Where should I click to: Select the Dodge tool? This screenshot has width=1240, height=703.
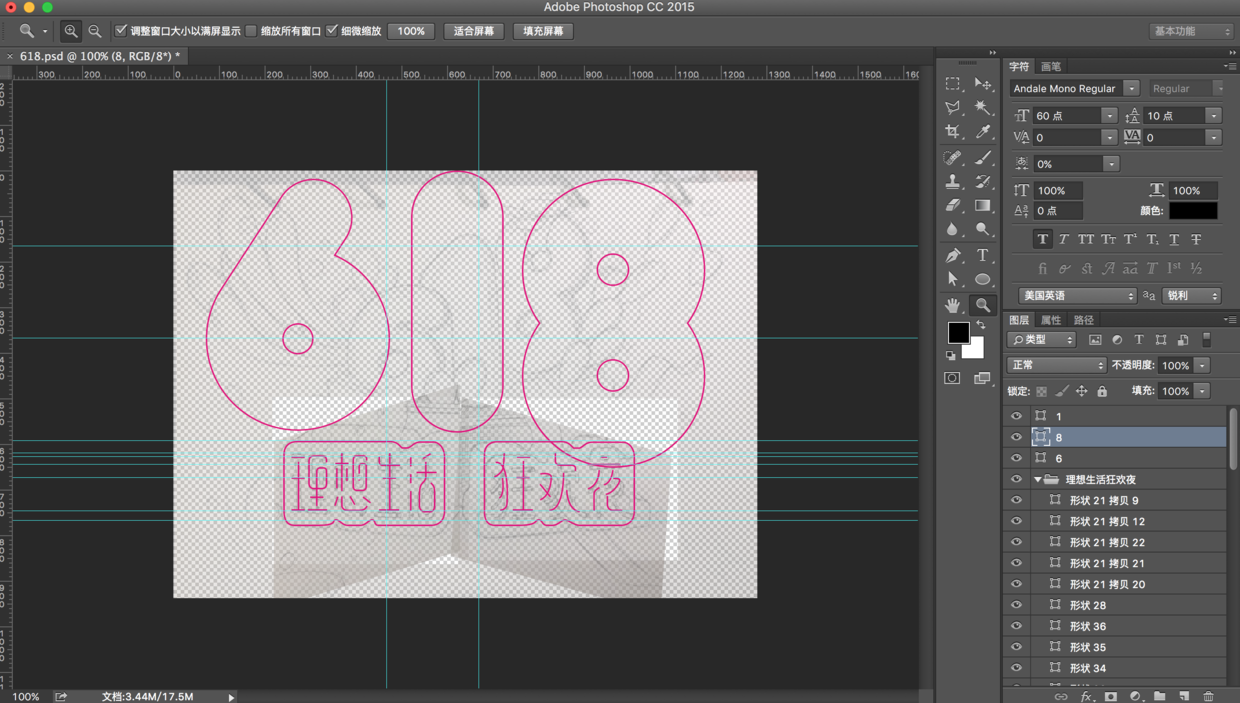pos(983,230)
